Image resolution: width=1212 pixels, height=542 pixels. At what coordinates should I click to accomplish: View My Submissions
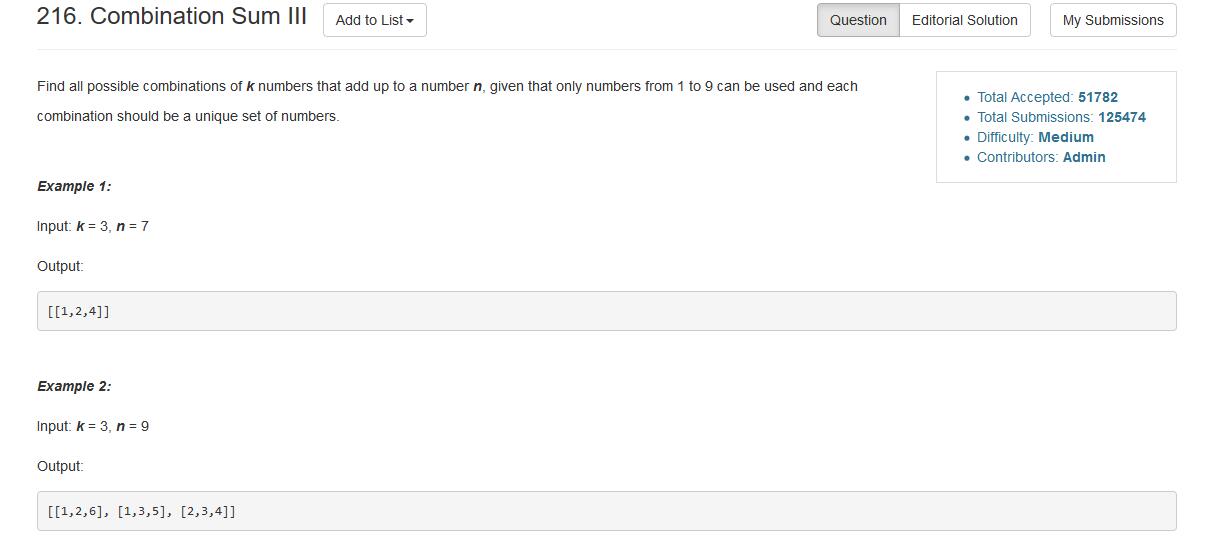[1113, 20]
